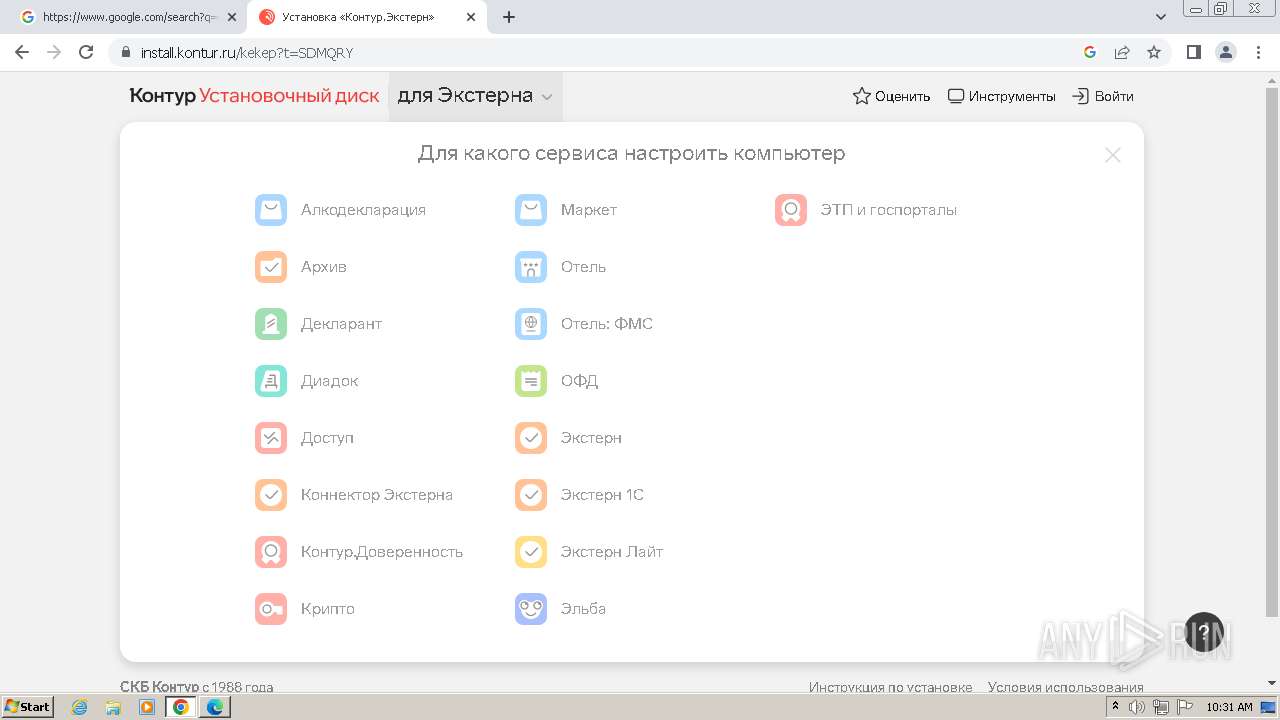Viewport: 1280px width, 720px height.
Task: Open Chrome three-dot menu
Action: 1258,52
